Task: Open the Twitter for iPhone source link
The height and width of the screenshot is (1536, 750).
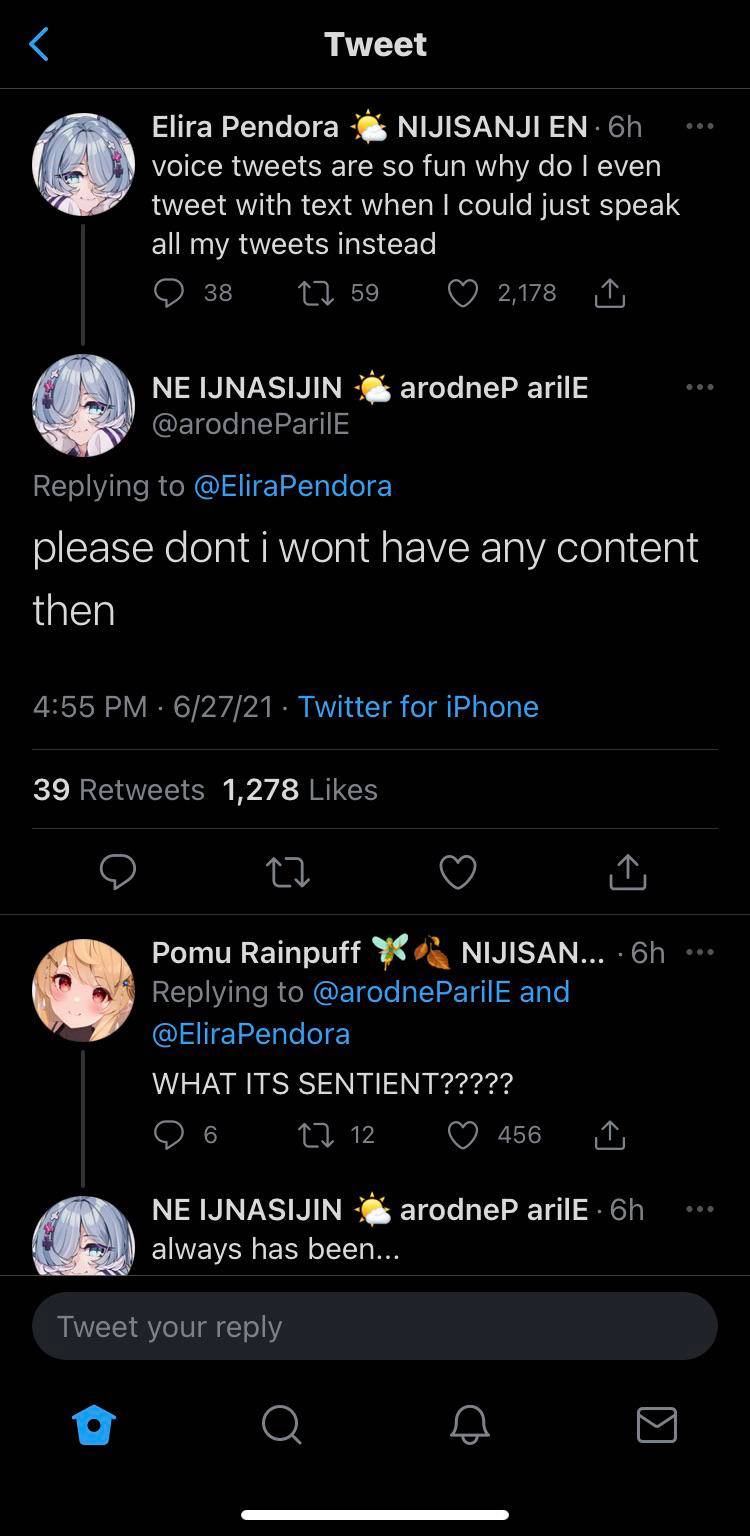Action: click(x=417, y=707)
